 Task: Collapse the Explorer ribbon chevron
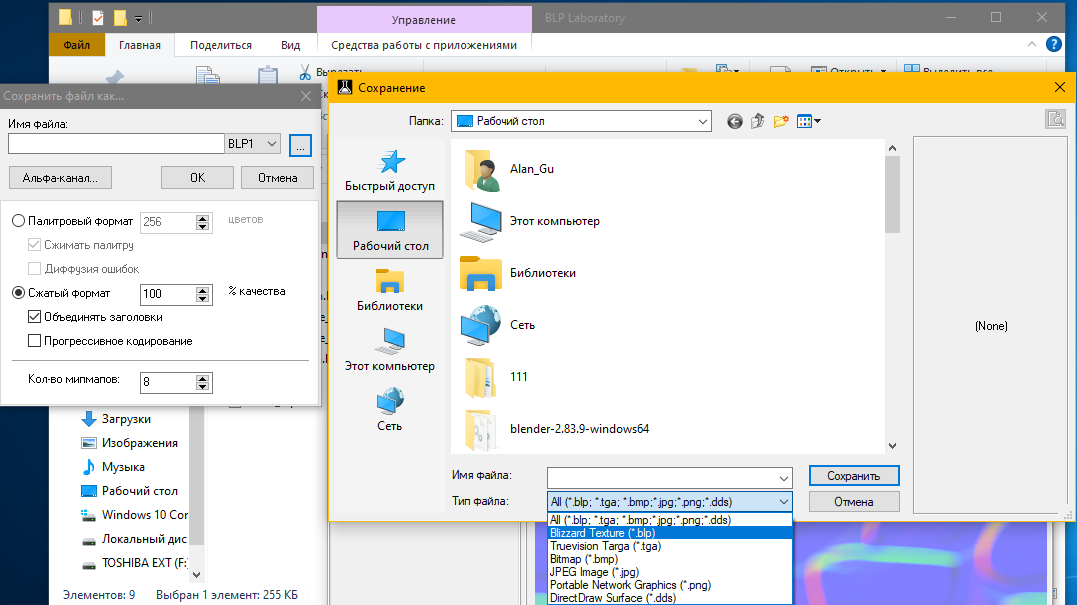pyautogui.click(x=1032, y=45)
